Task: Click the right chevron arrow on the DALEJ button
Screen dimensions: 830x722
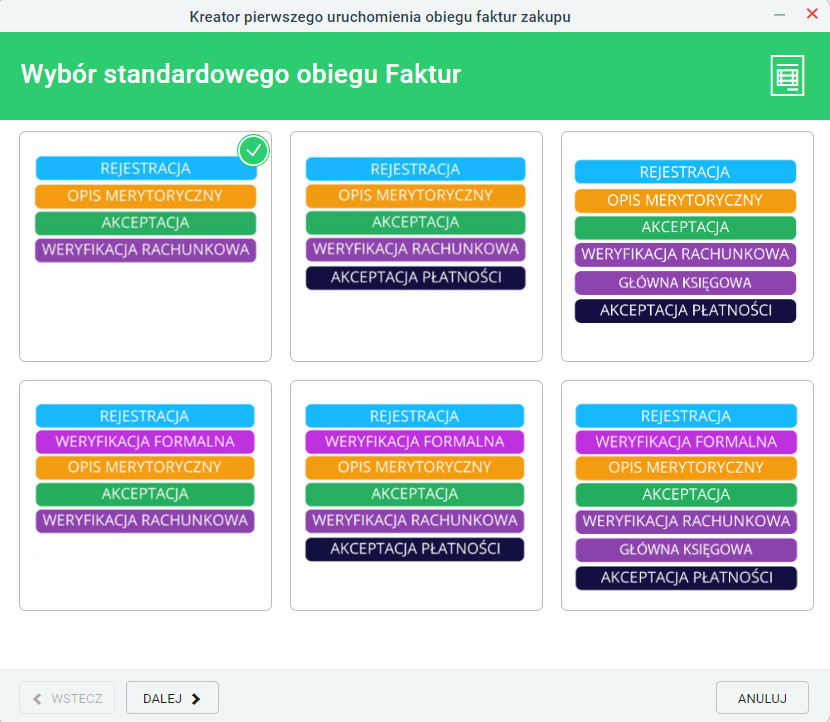Action: [x=196, y=699]
